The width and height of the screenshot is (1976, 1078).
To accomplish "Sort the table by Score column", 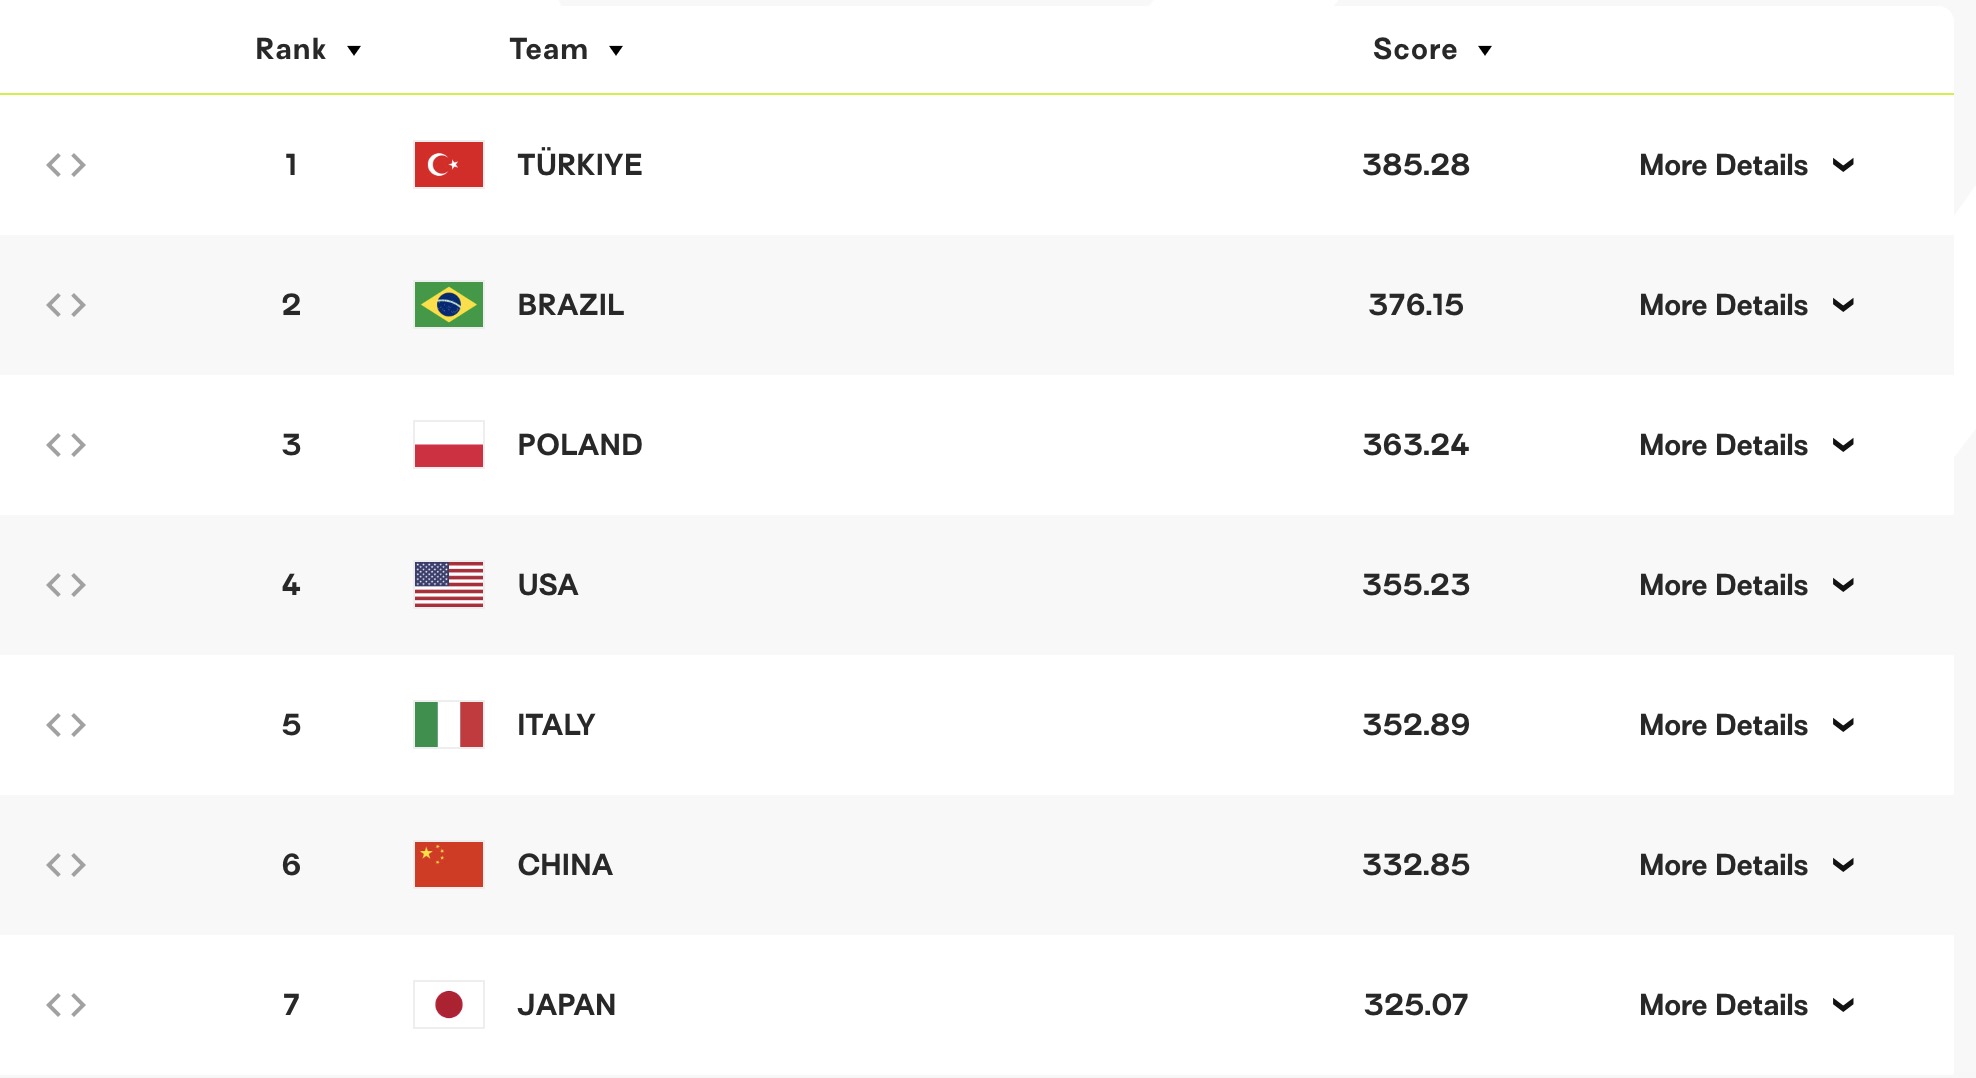I will [1432, 50].
